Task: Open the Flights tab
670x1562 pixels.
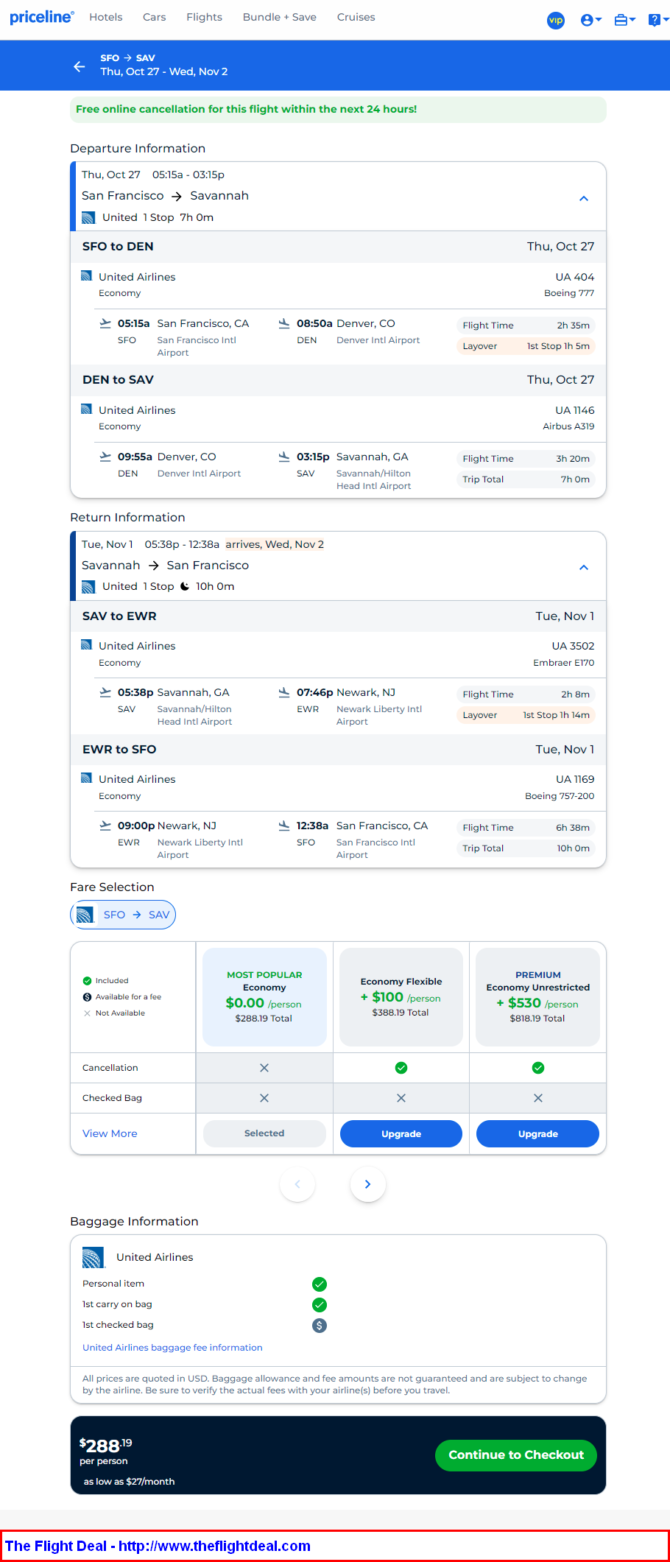Action: 204,17
